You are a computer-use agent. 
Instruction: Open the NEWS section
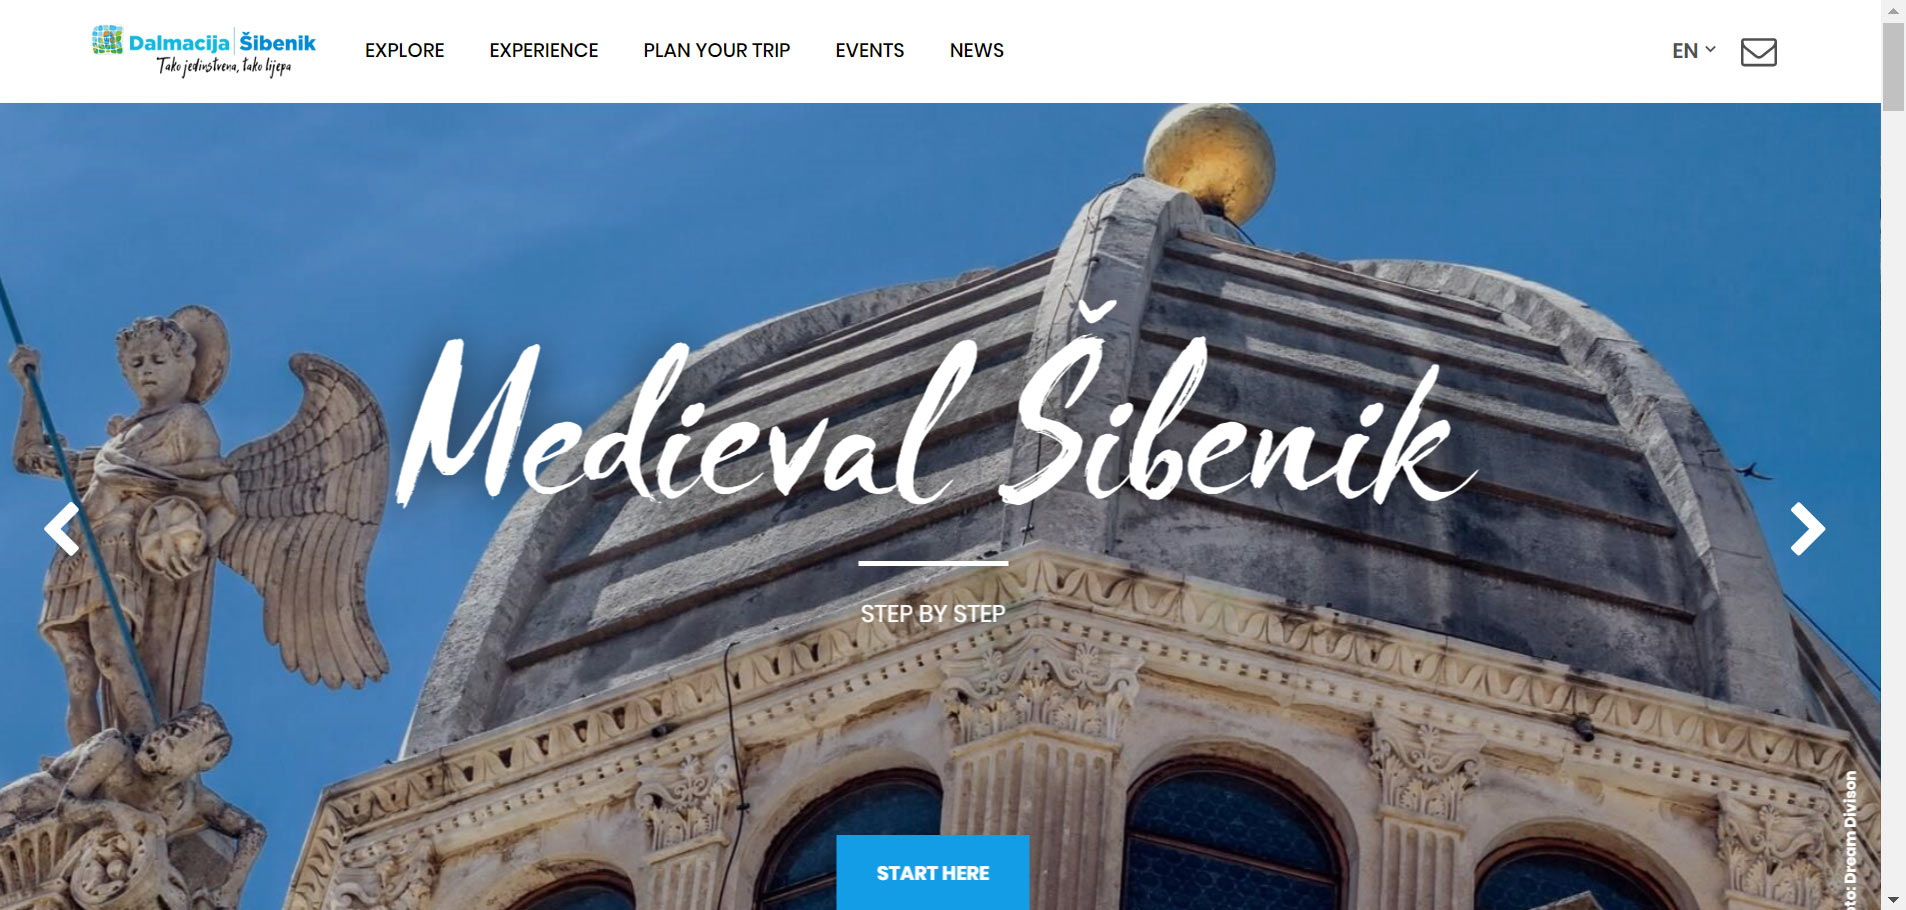coord(977,51)
